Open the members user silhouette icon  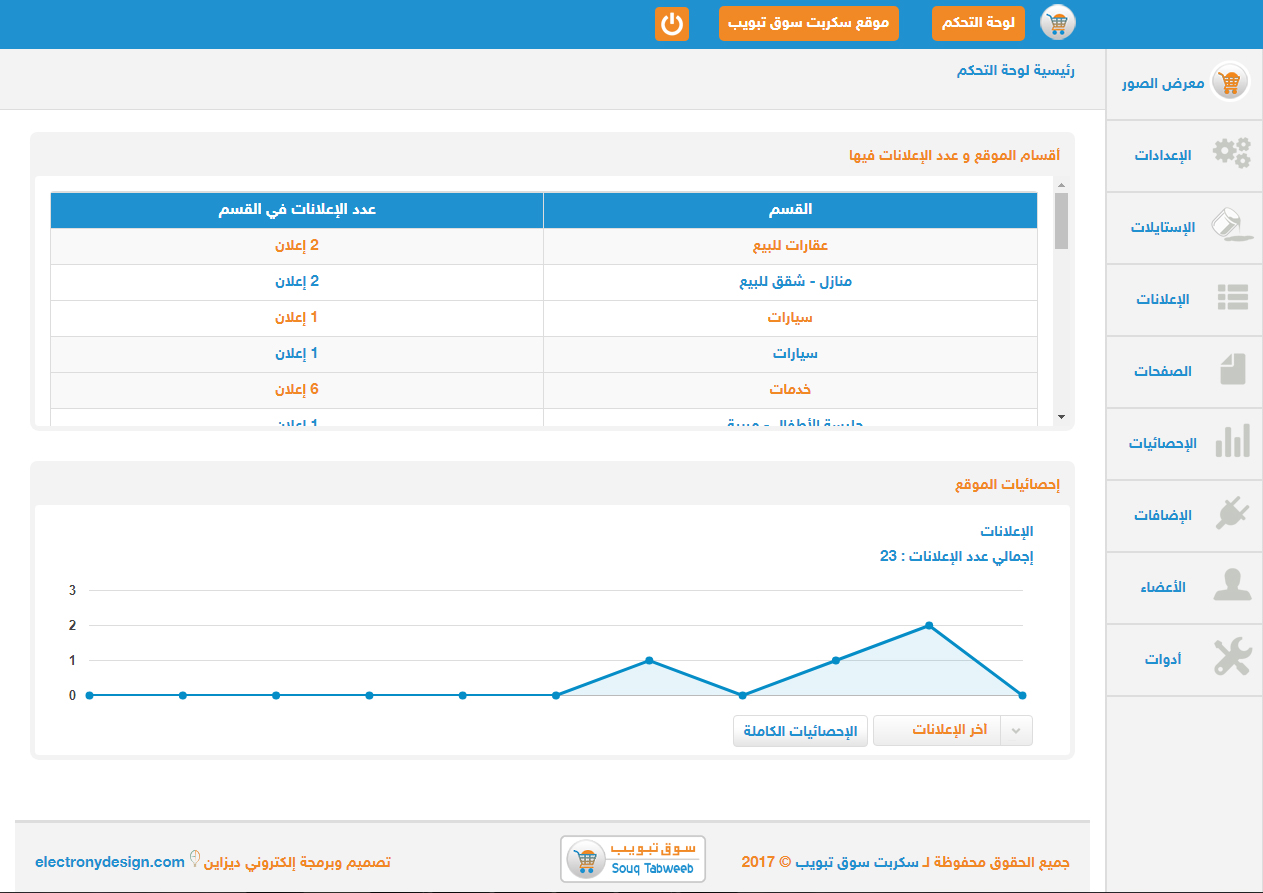tap(1231, 586)
